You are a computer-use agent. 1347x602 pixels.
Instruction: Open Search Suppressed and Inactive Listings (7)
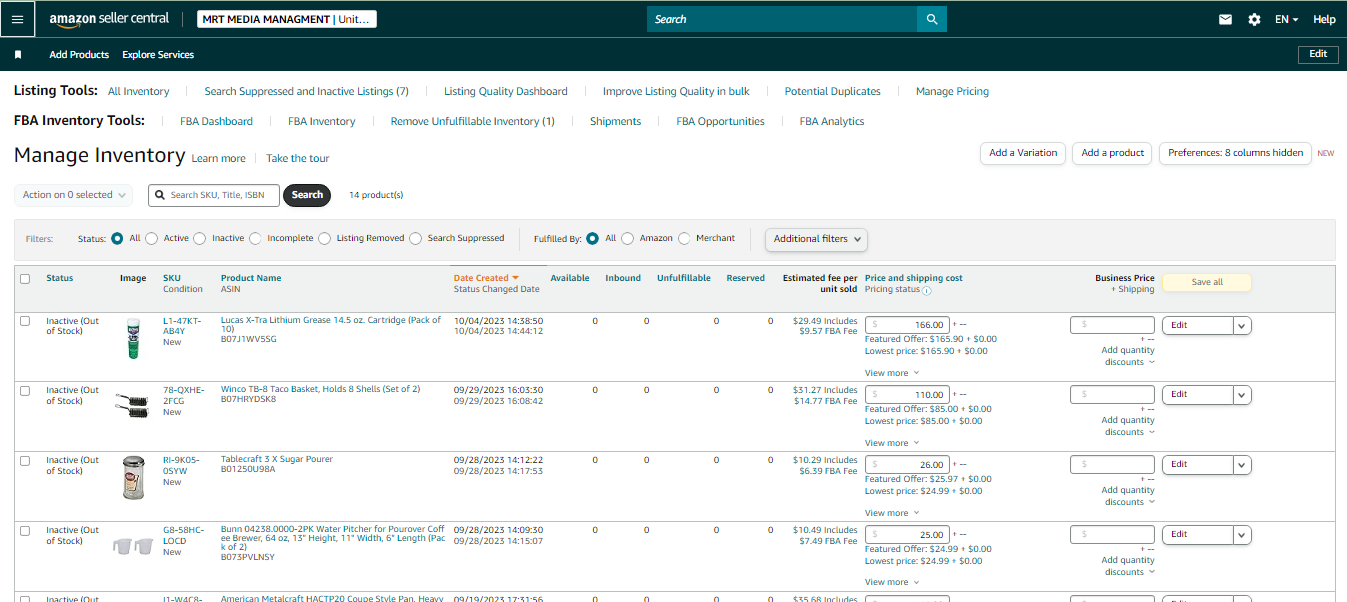(307, 91)
